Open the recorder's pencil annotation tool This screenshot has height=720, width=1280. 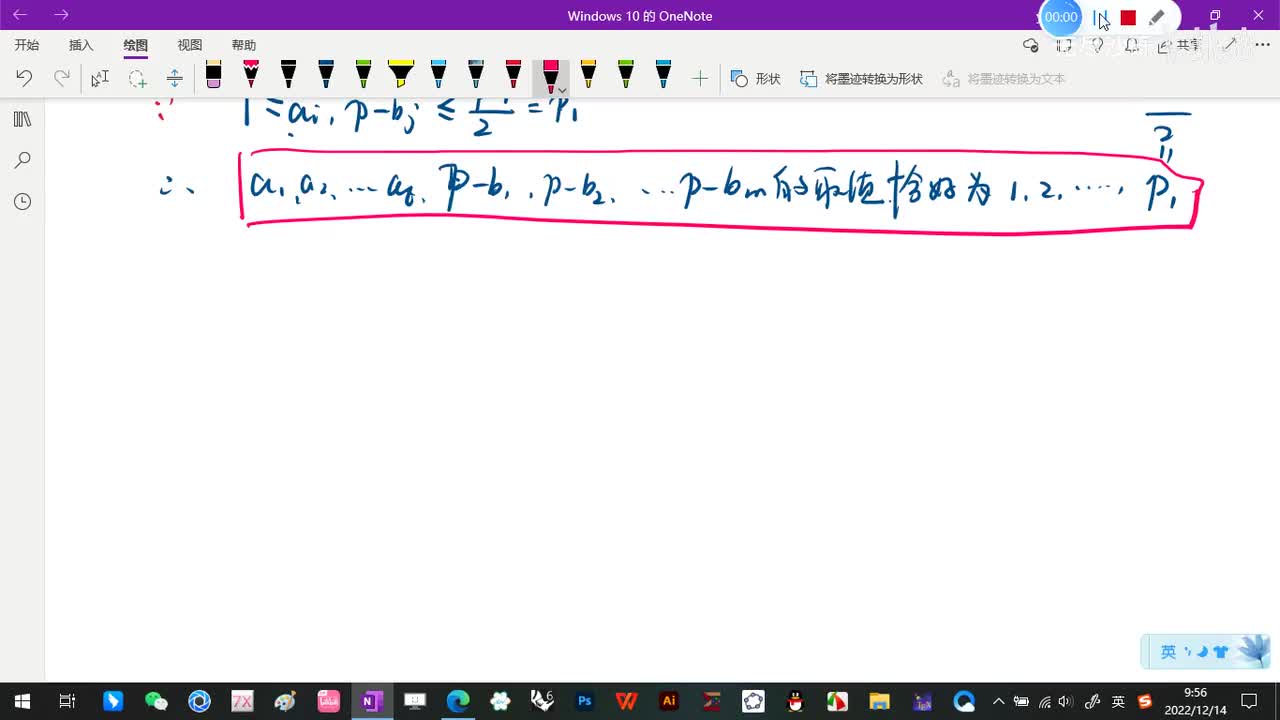click(x=1157, y=17)
